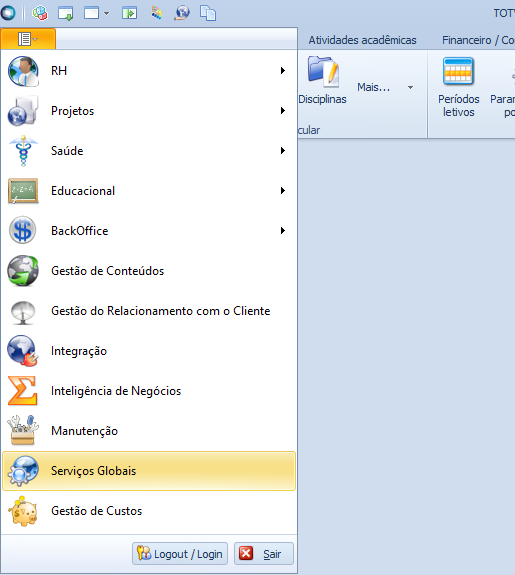The image size is (515, 575).
Task: Expand the RH submenu arrow
Action: point(282,70)
